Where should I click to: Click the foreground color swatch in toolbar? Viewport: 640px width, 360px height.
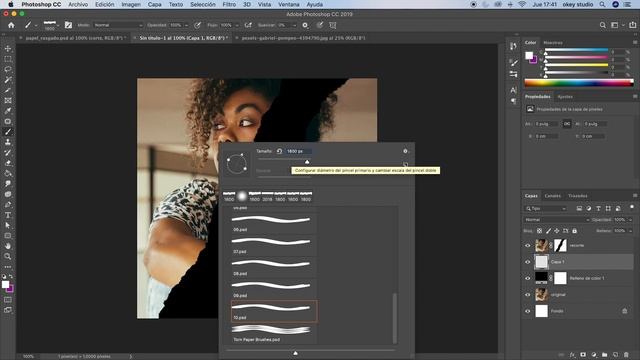click(x=5, y=284)
